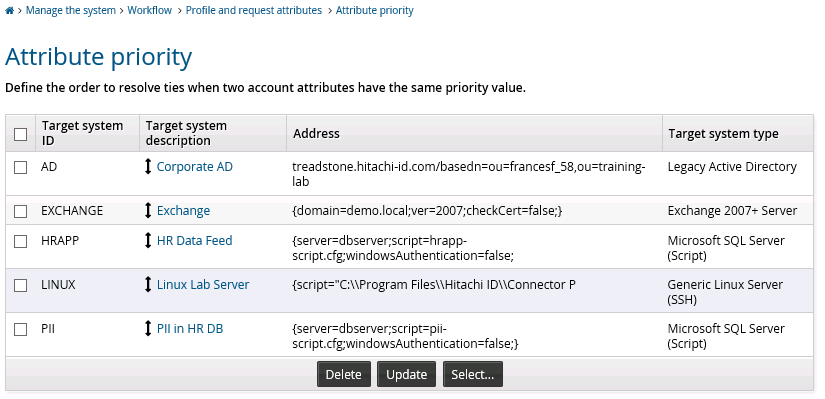825x399 pixels.
Task: Click the HRAPP target system ID cell
Action: tap(87, 247)
